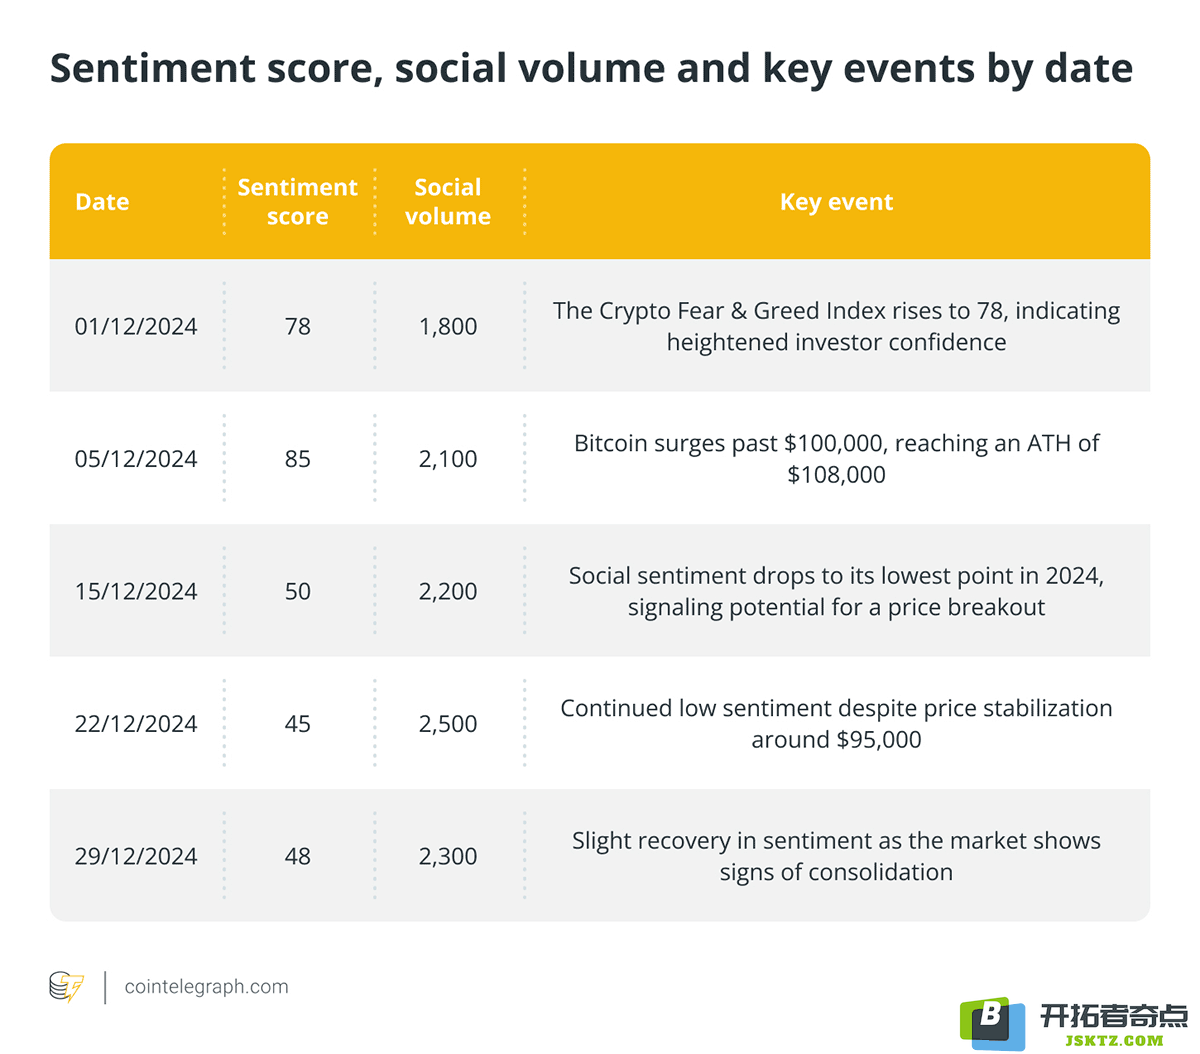The height and width of the screenshot is (1054, 1200).
Task: Click sentiment score value 45
Action: click(298, 724)
